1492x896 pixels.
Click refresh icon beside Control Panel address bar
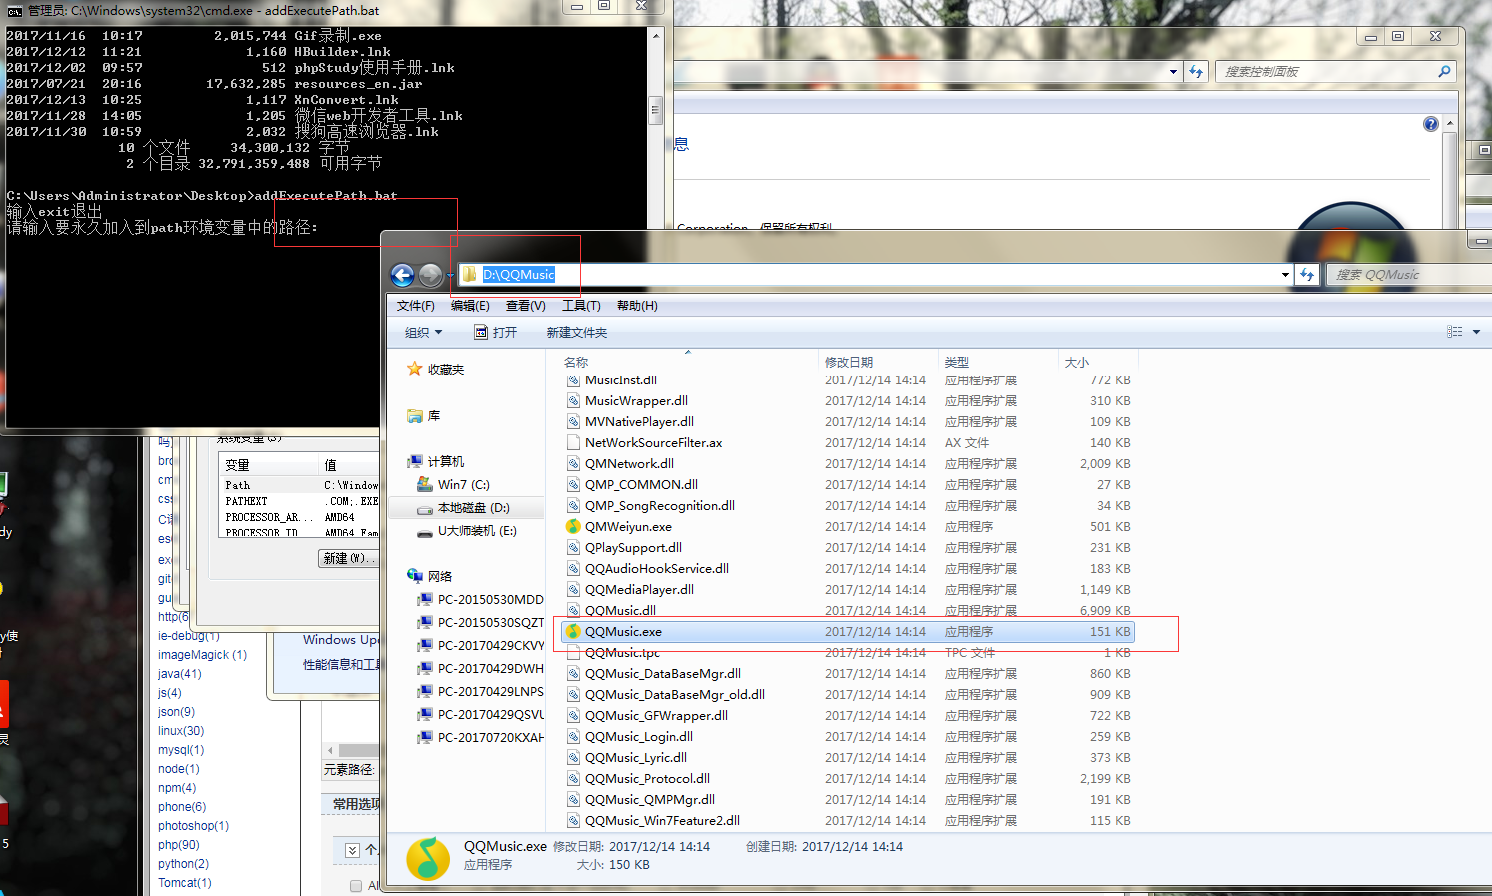[x=1196, y=72]
